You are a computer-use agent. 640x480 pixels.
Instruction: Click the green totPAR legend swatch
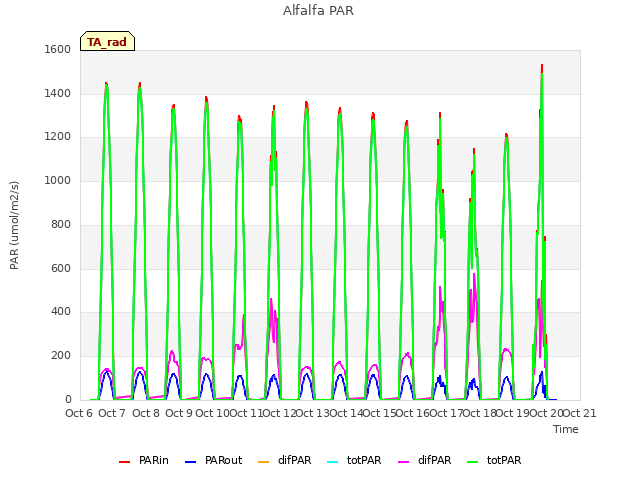pos(472,462)
